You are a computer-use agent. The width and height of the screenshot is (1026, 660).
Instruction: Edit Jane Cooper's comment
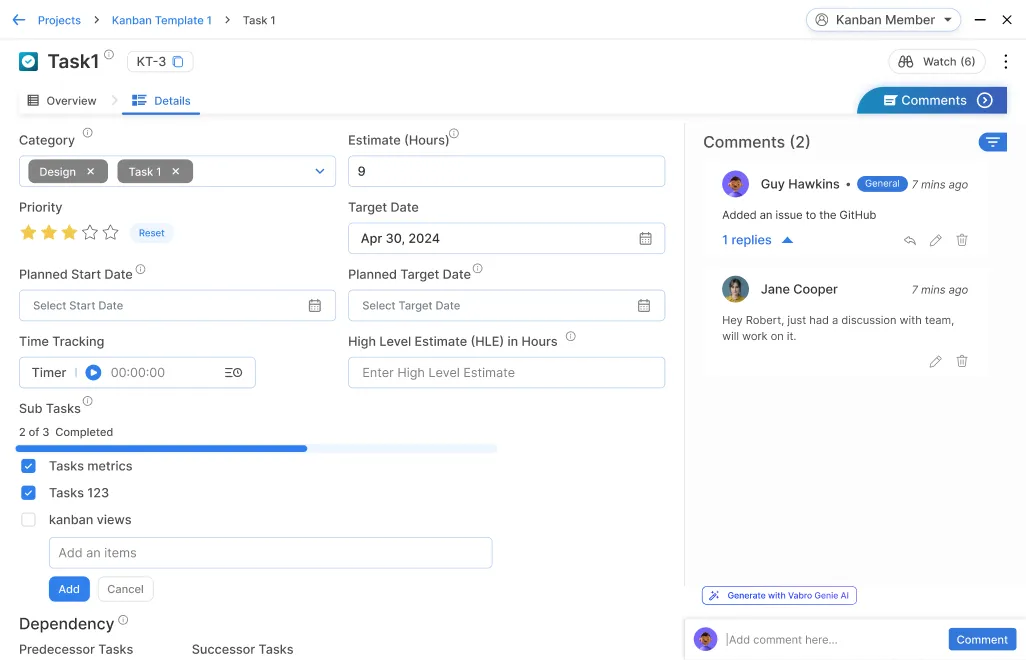[x=935, y=361]
